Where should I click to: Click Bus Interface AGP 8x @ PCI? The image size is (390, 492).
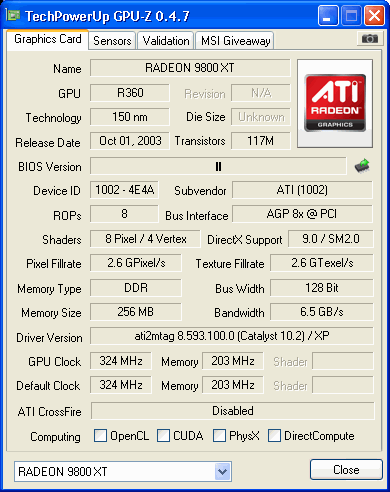click(302, 214)
